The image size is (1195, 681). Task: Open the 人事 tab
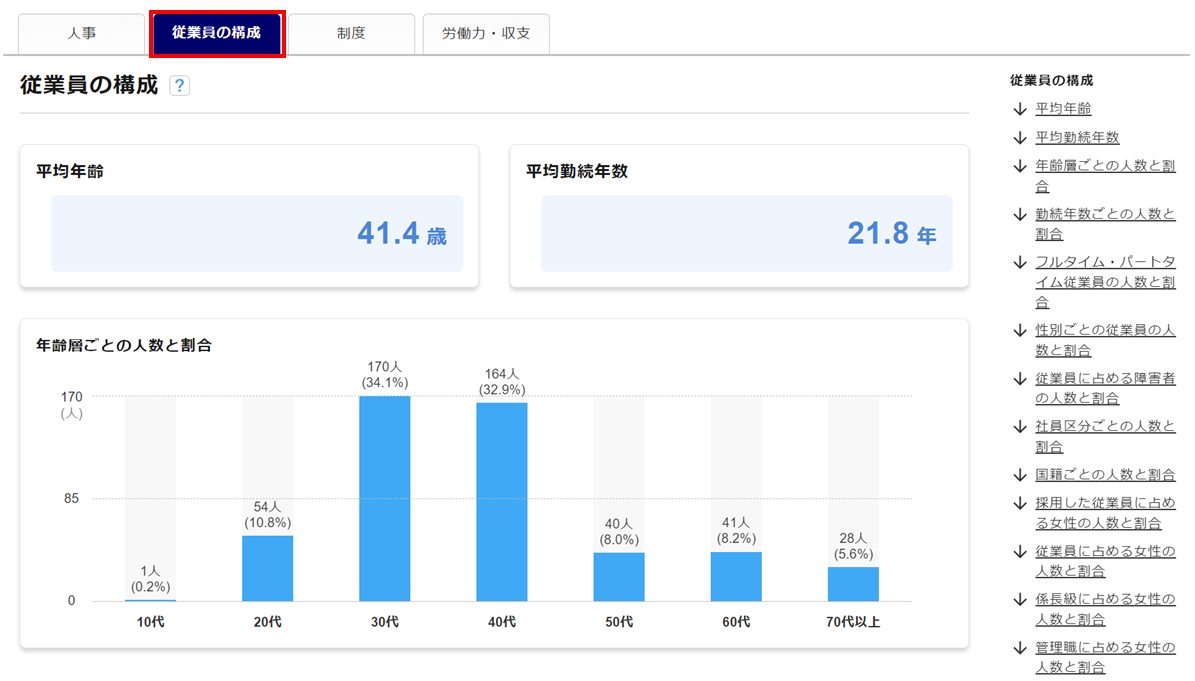coord(82,34)
